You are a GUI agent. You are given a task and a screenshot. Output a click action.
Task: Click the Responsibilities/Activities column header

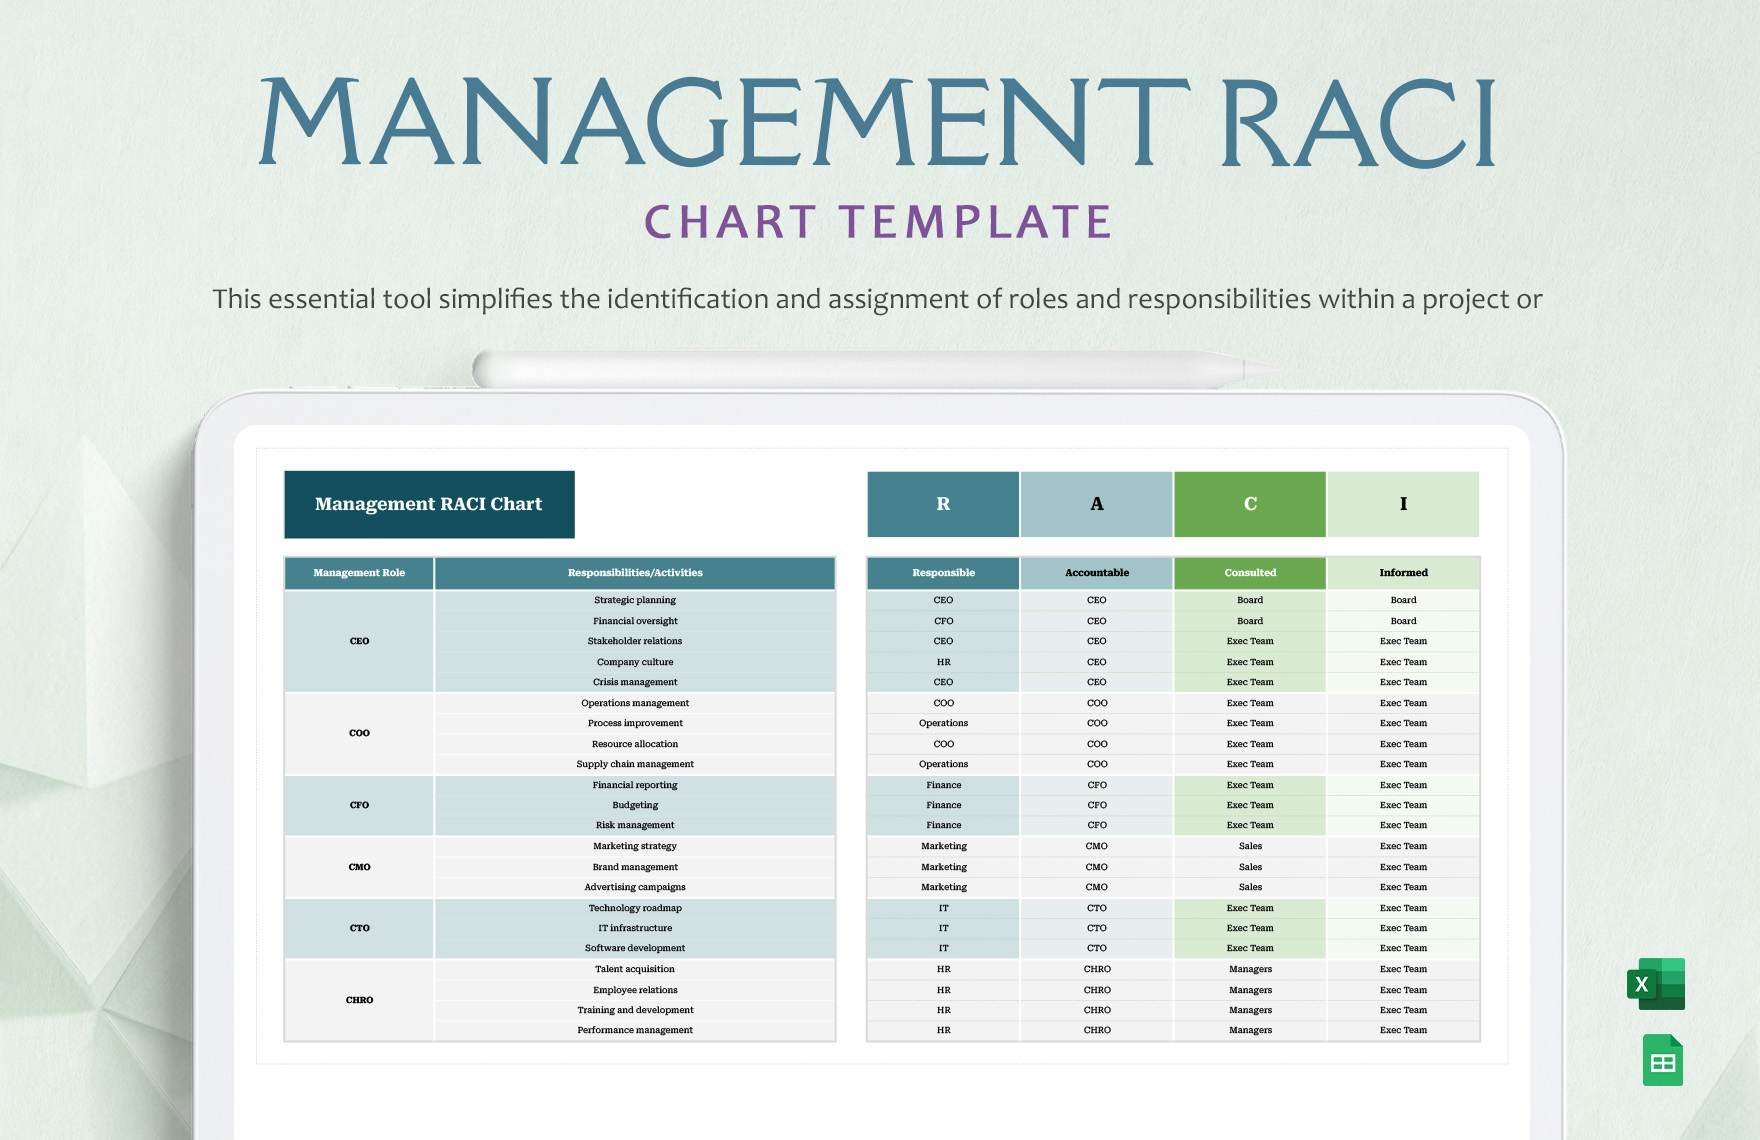tap(635, 573)
